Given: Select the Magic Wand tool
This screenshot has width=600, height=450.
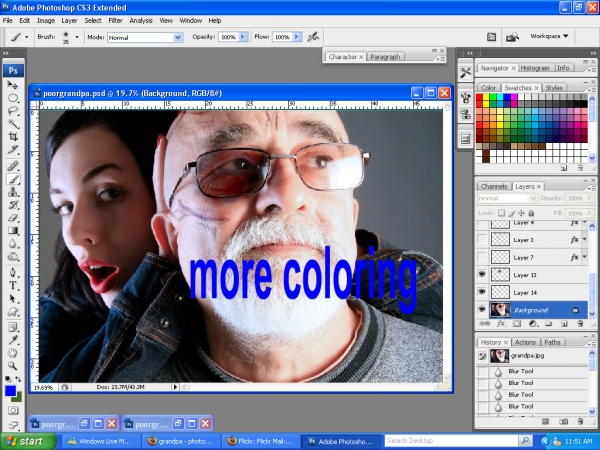Looking at the screenshot, I should [13, 124].
